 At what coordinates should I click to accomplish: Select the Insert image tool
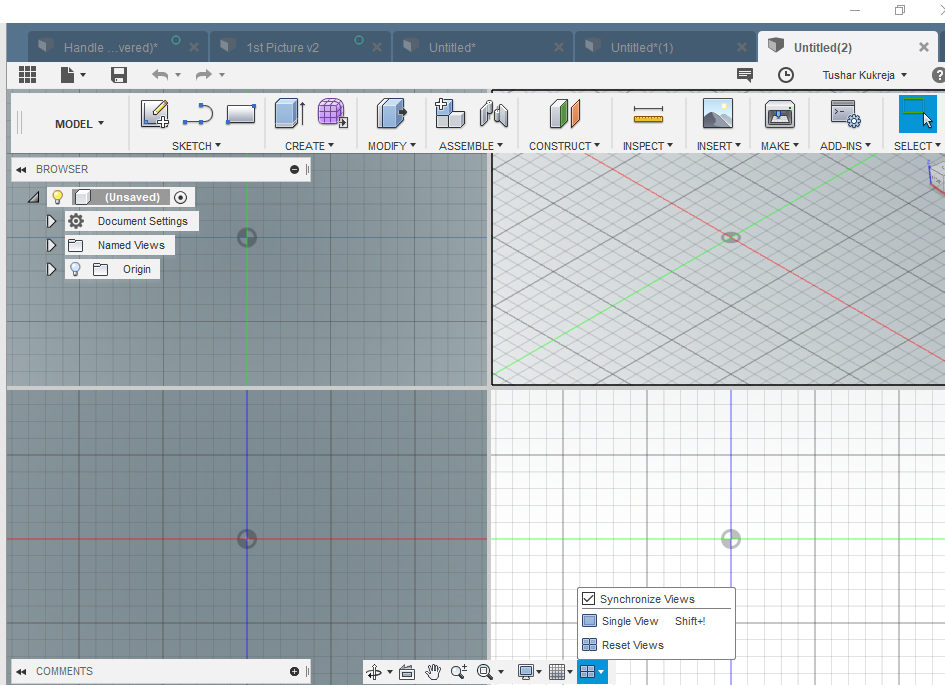(718, 114)
